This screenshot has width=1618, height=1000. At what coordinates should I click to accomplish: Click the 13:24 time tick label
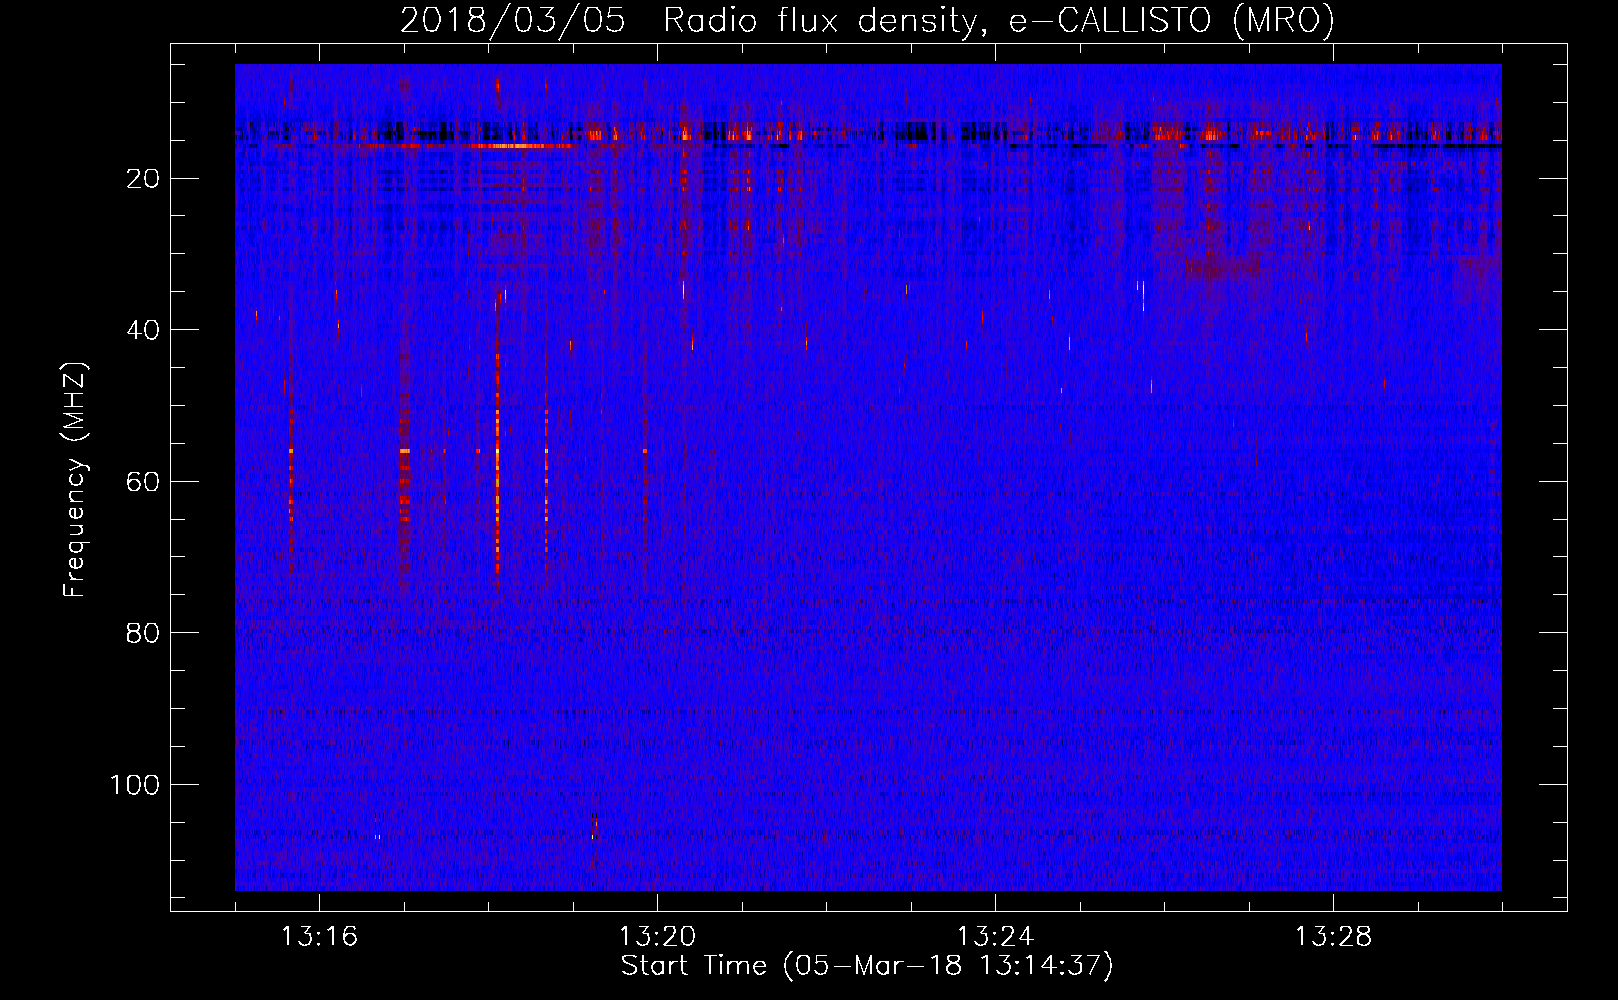(995, 937)
